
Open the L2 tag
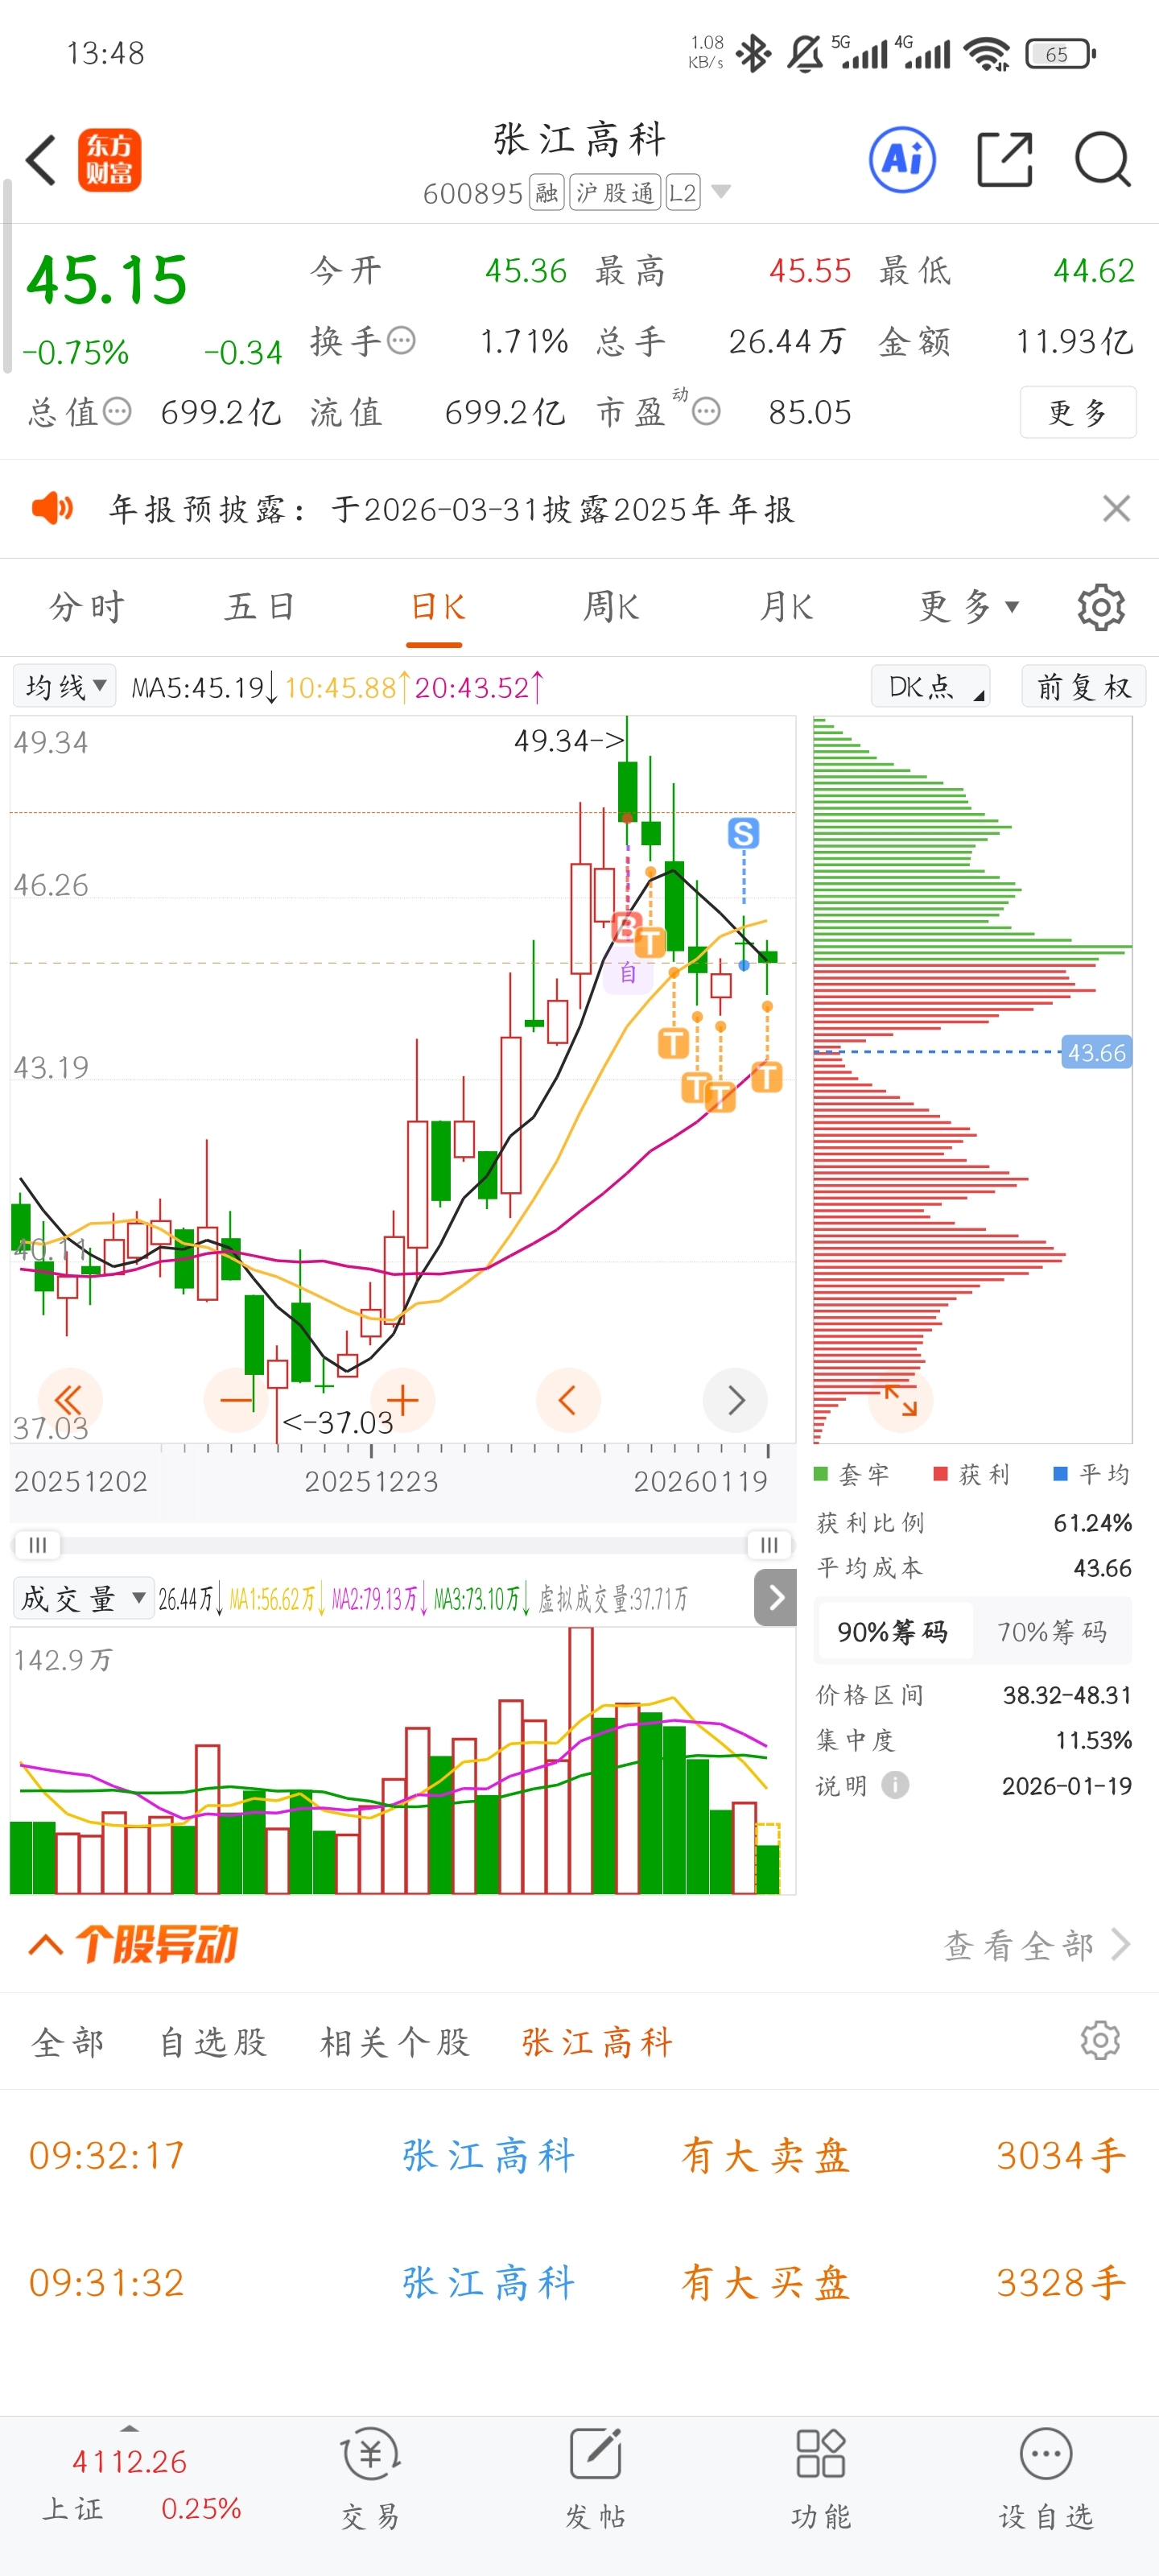pyautogui.click(x=683, y=192)
